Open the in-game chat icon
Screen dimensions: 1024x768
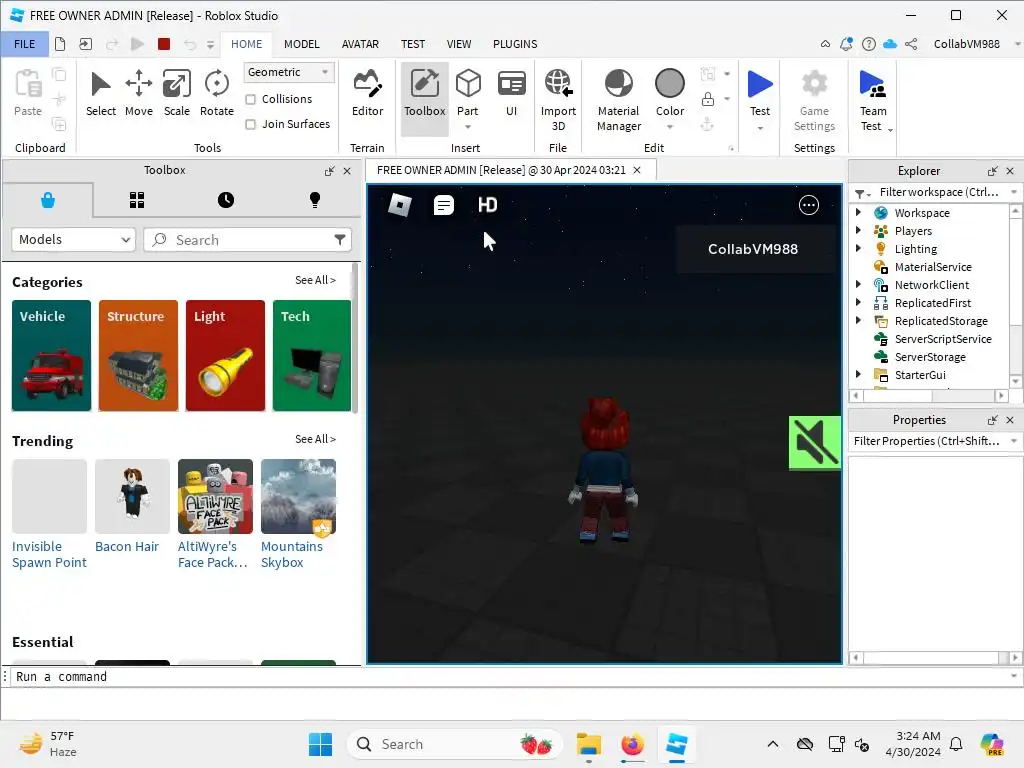pos(443,205)
